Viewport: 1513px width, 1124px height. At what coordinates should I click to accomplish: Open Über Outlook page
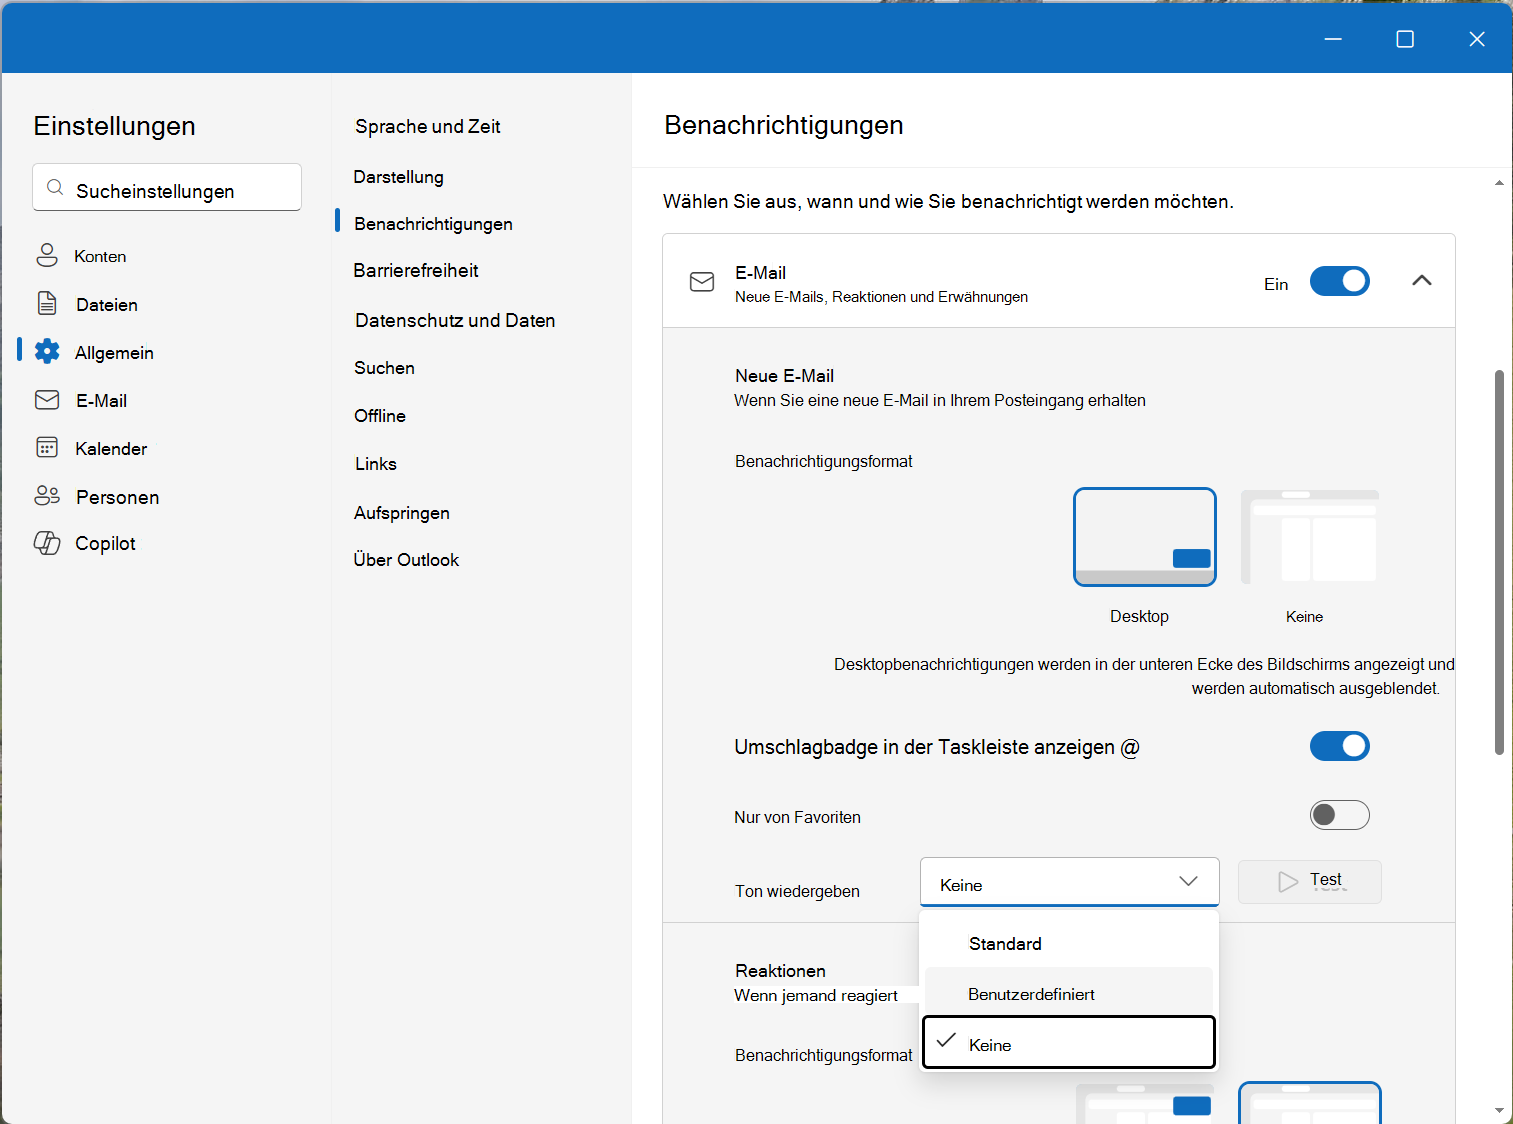tap(406, 560)
